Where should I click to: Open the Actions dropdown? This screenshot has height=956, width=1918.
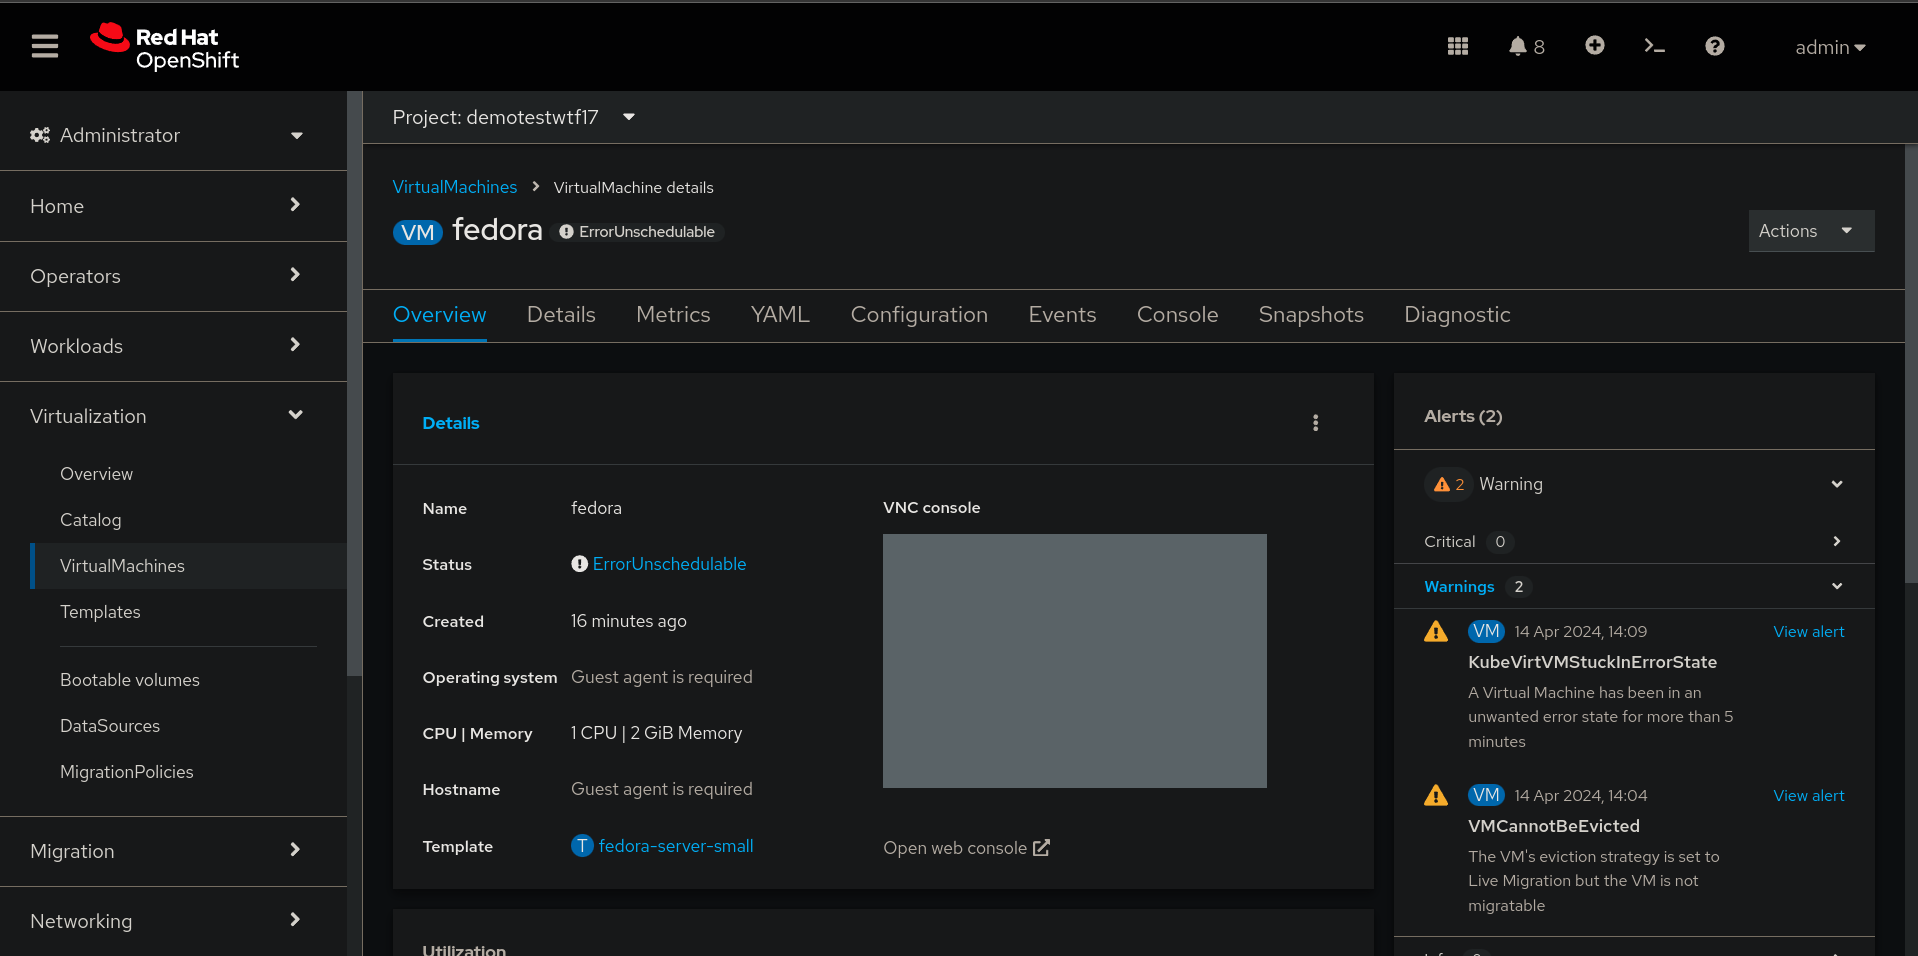tap(1810, 231)
